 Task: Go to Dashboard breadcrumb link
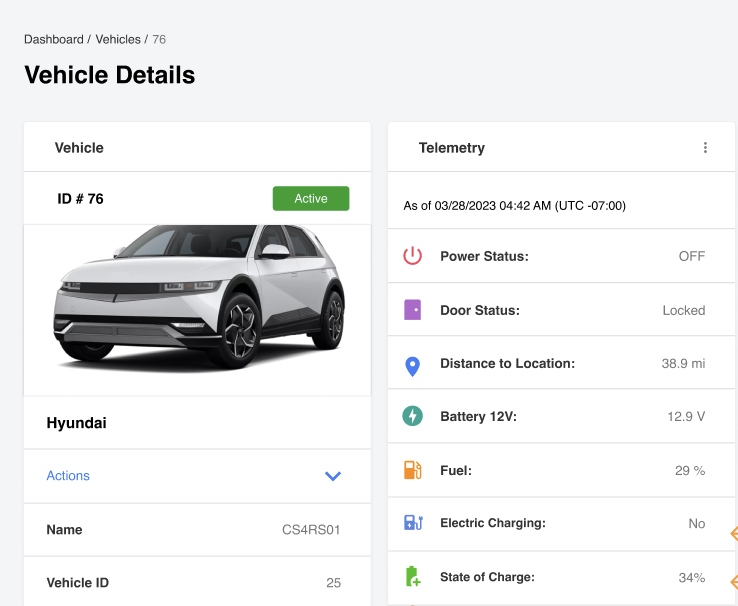click(x=54, y=39)
